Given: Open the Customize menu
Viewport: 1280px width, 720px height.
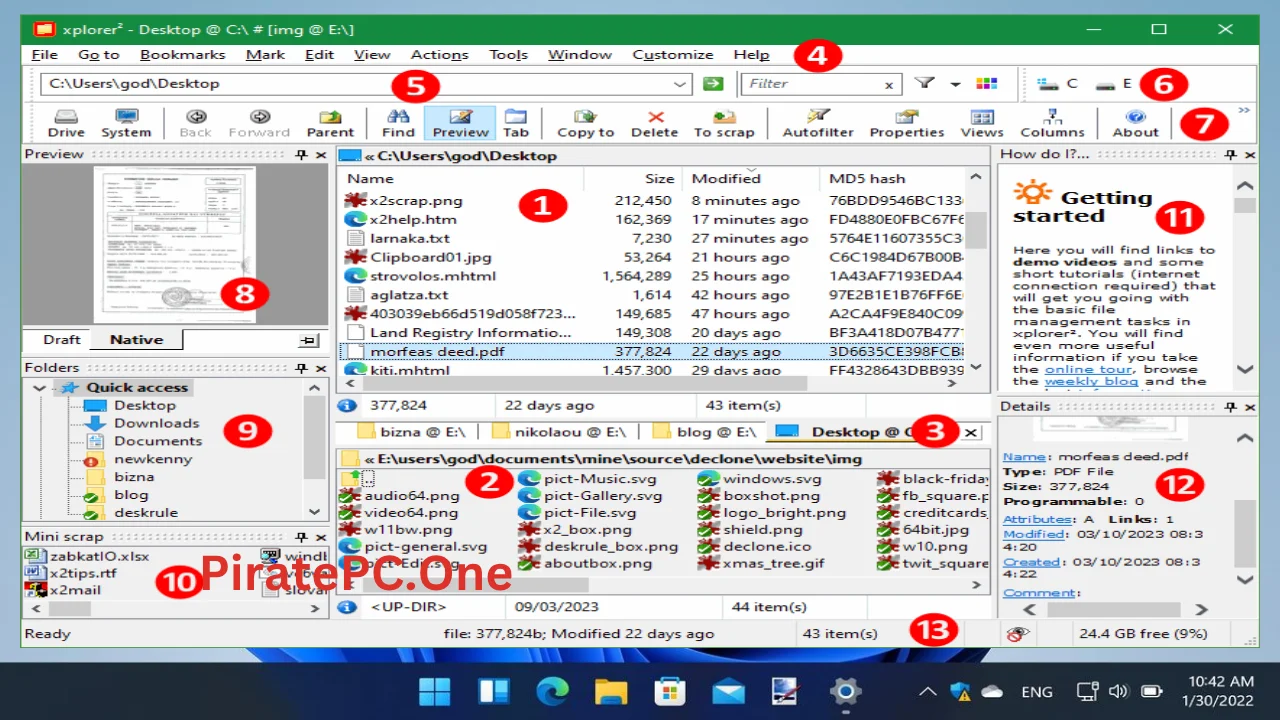Looking at the screenshot, I should pos(673,55).
